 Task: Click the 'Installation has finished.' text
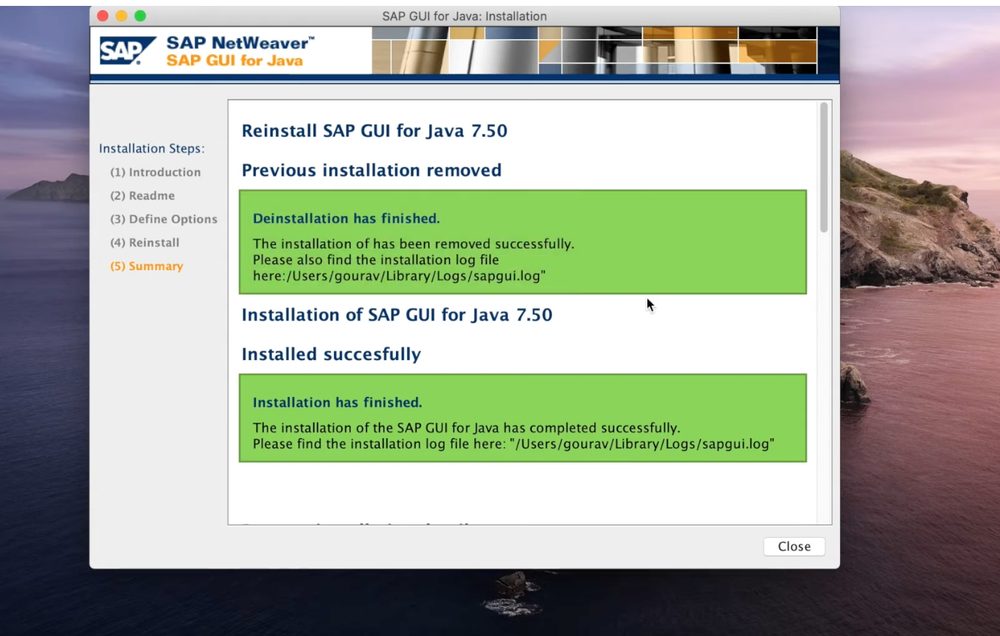337,403
